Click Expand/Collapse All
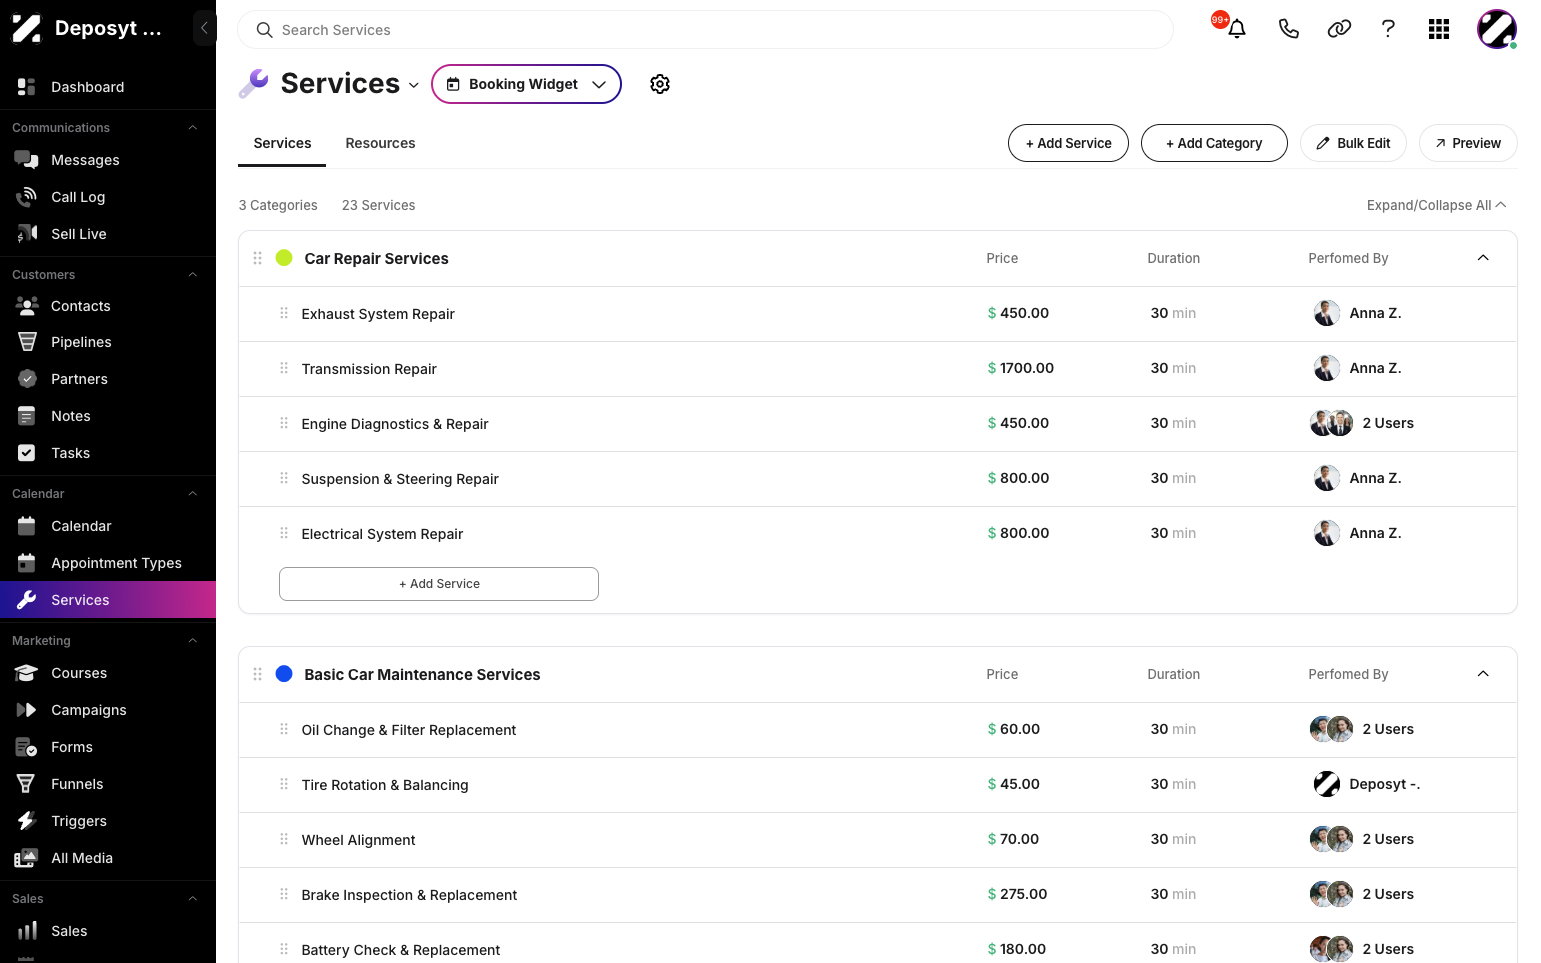Screen dimensions: 1541x963 pos(1436,205)
